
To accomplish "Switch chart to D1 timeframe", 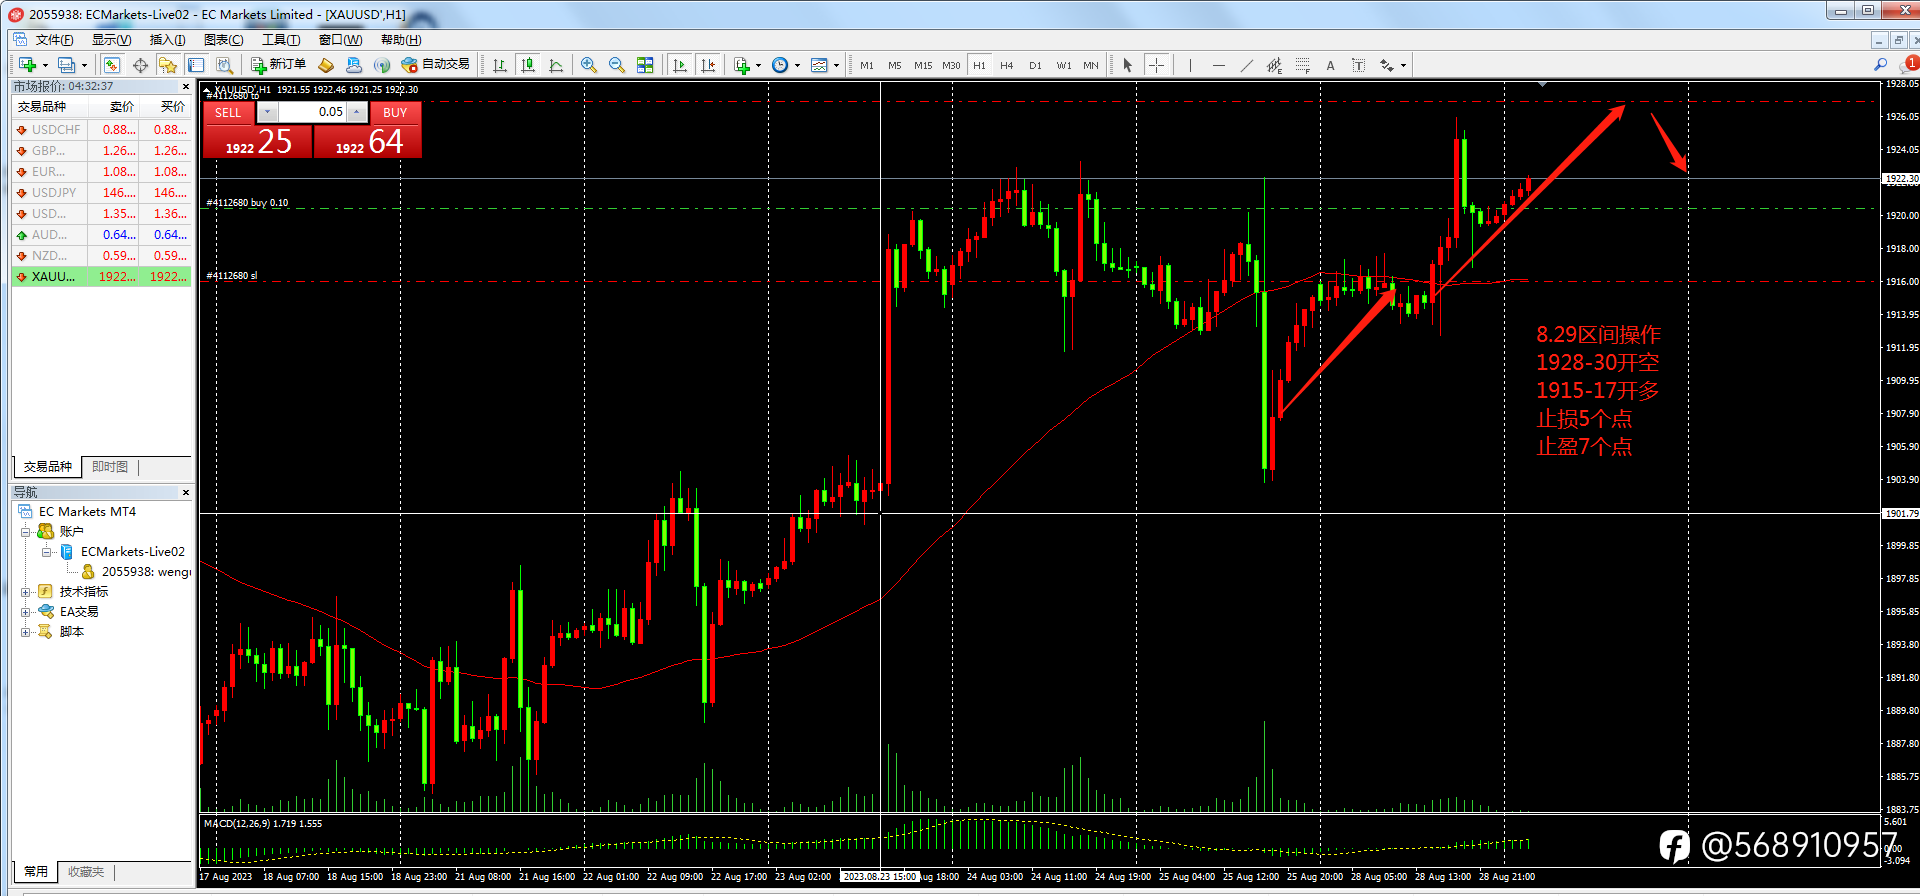I will click(x=1035, y=65).
